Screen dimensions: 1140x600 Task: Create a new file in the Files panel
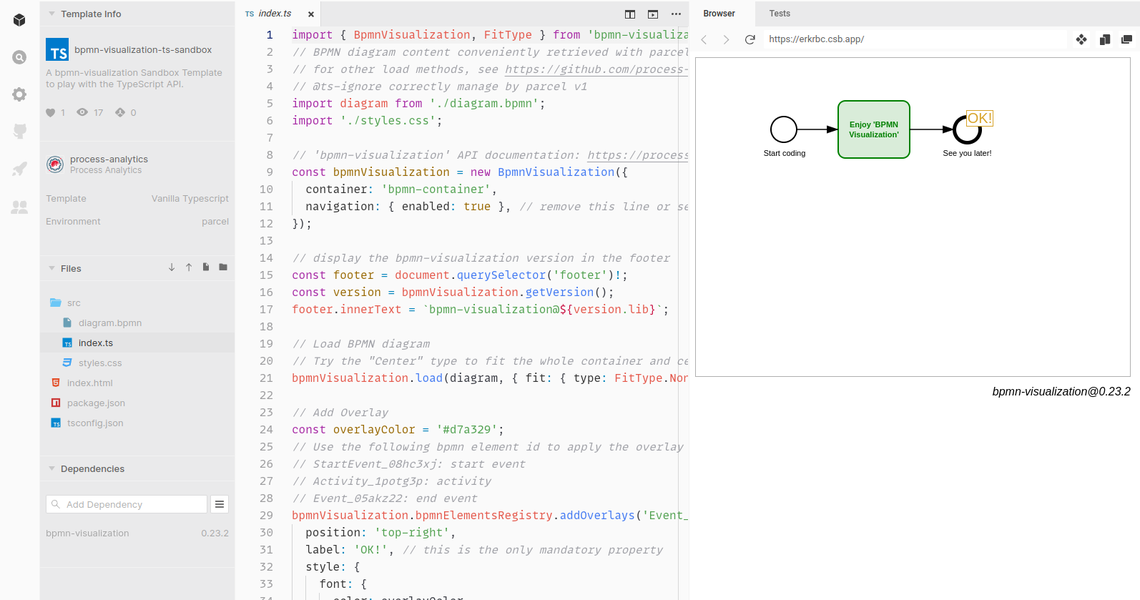[205, 267]
